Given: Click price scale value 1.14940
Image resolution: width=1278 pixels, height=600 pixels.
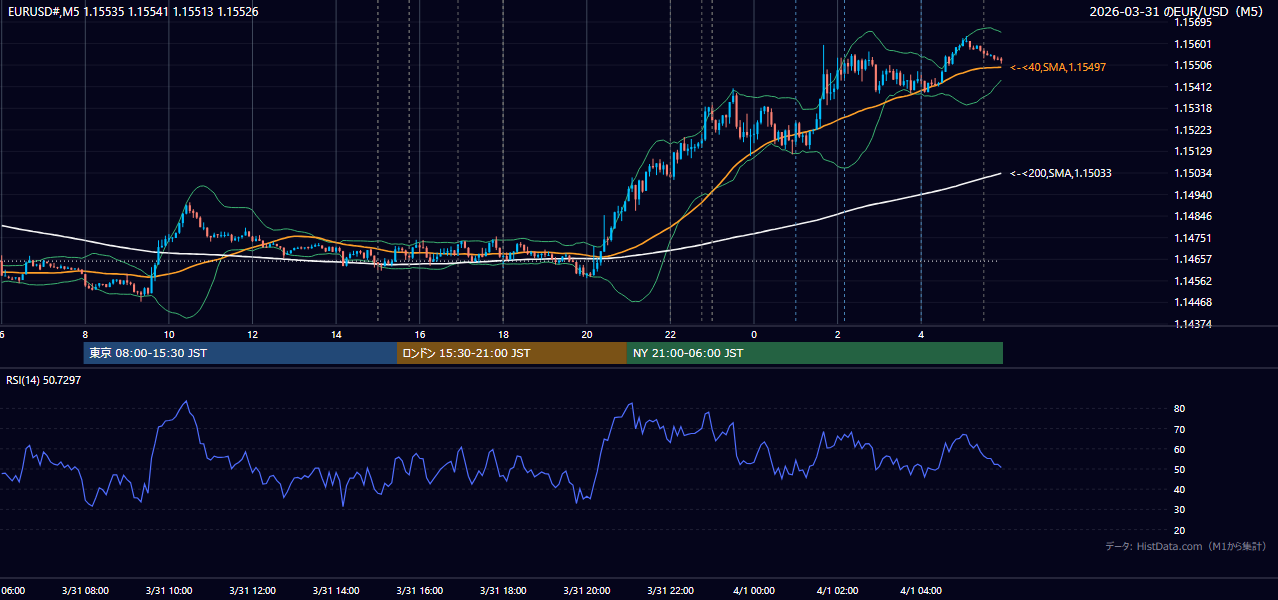Looking at the screenshot, I should click(x=1192, y=195).
